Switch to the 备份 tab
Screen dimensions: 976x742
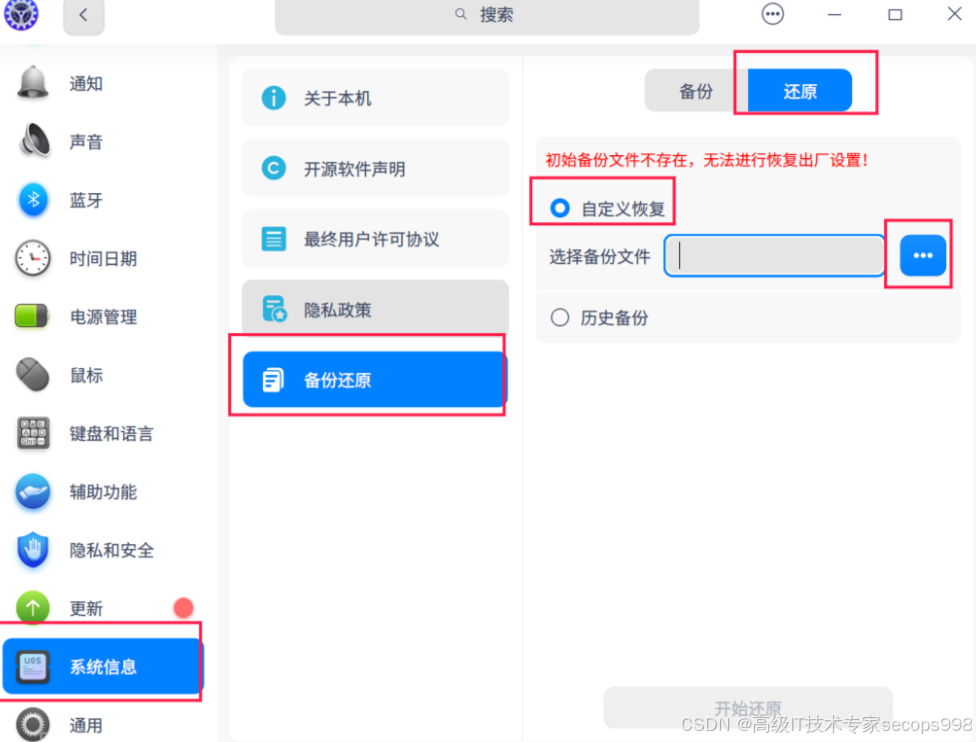point(698,91)
